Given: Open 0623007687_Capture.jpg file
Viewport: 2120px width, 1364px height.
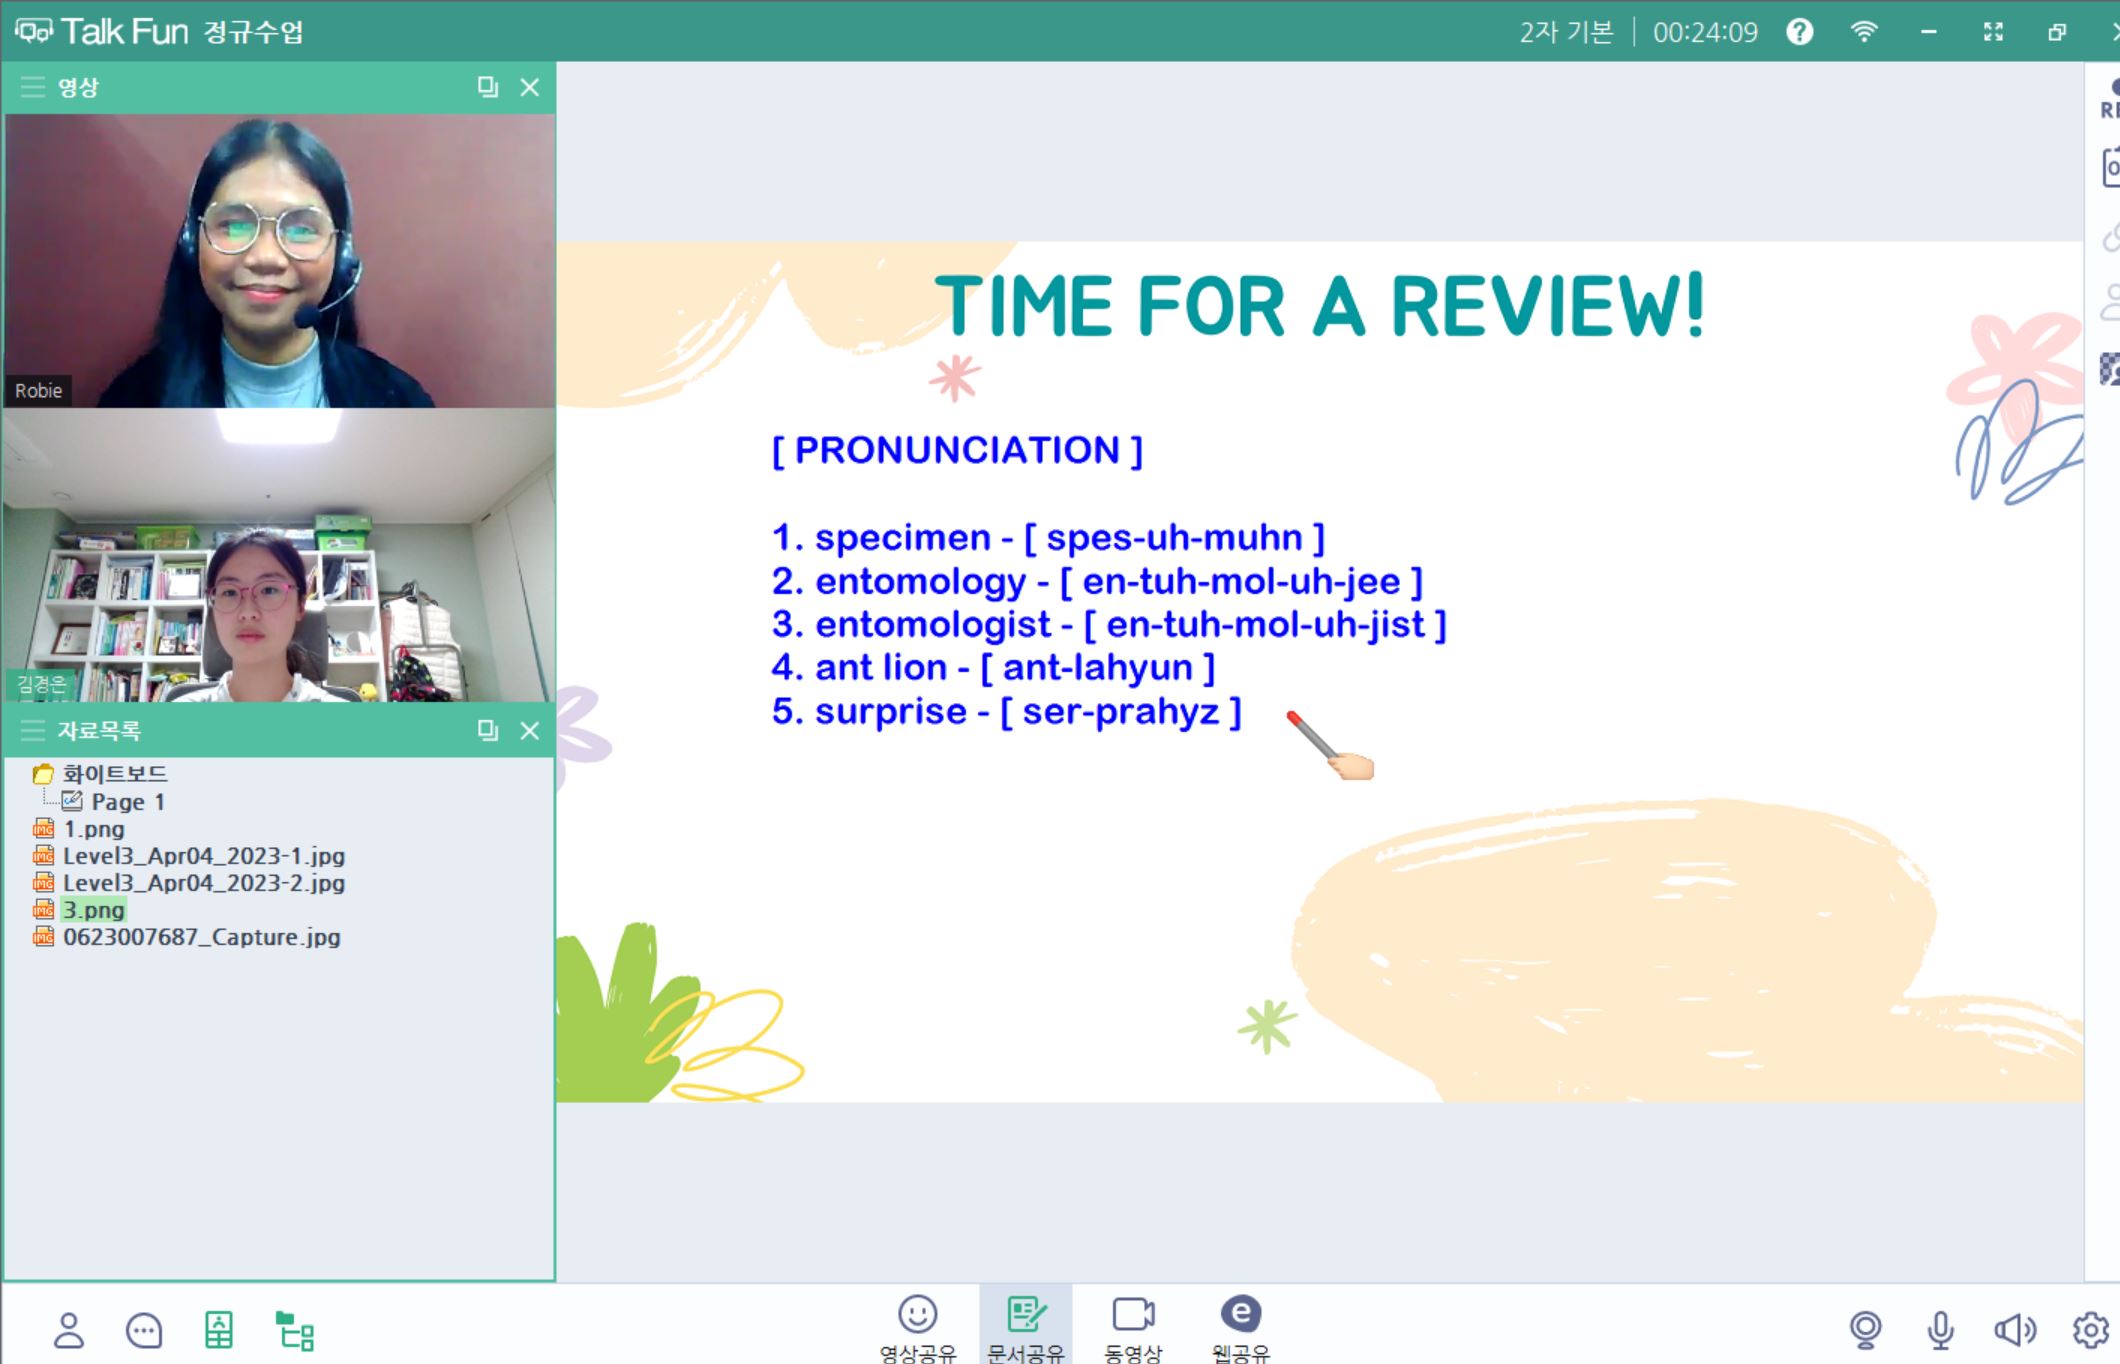Looking at the screenshot, I should pyautogui.click(x=201, y=937).
